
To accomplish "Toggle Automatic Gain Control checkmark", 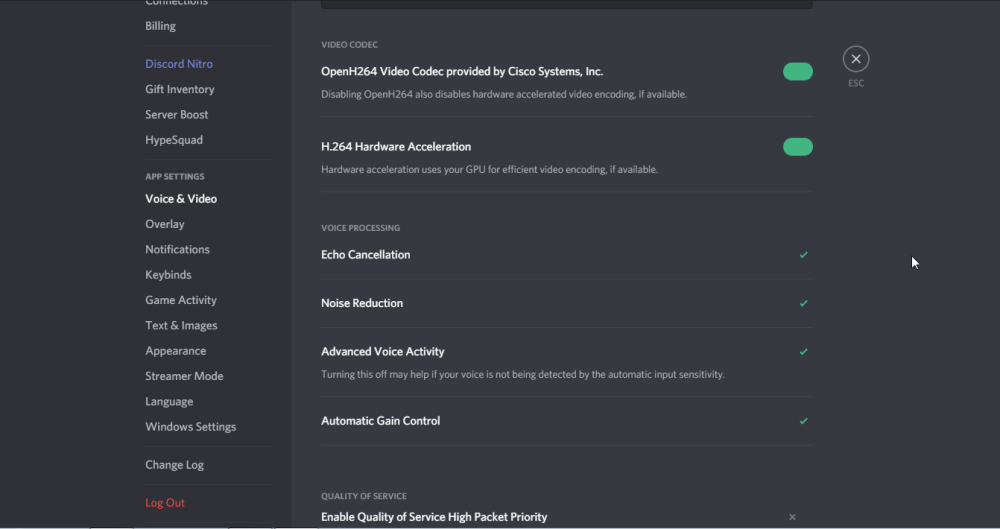I will (x=803, y=421).
